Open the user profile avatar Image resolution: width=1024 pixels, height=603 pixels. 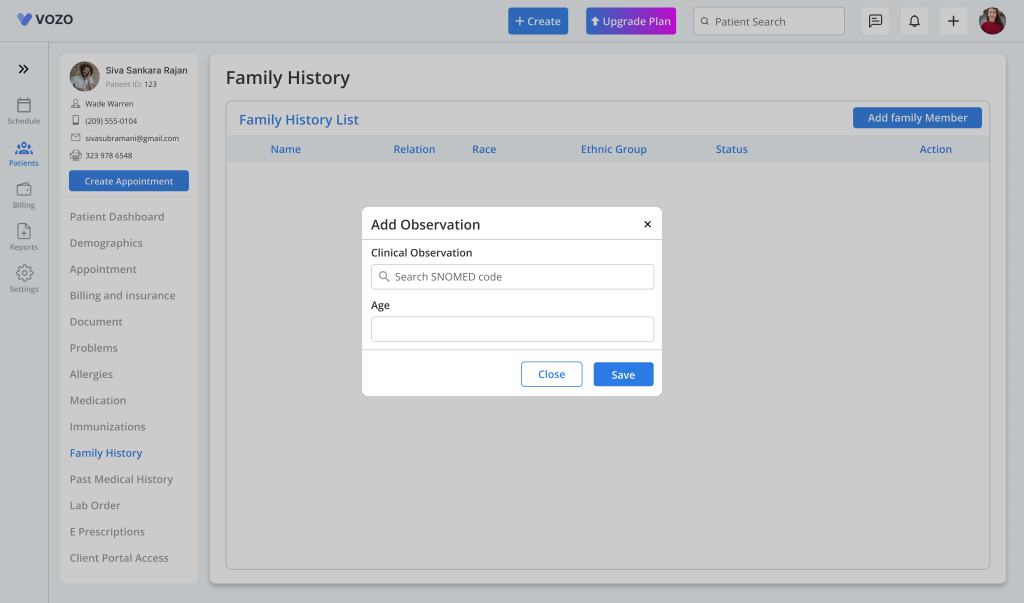(x=992, y=21)
